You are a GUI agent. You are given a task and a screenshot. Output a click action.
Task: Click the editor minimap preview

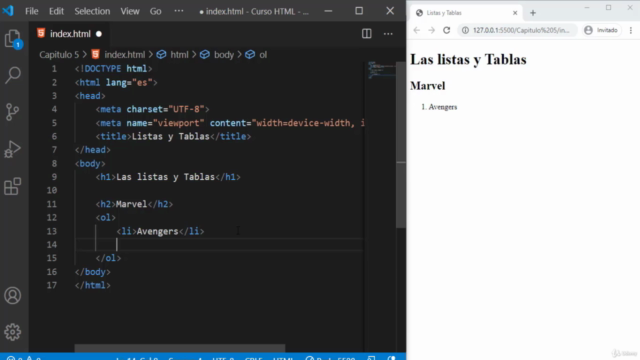pyautogui.click(x=381, y=69)
